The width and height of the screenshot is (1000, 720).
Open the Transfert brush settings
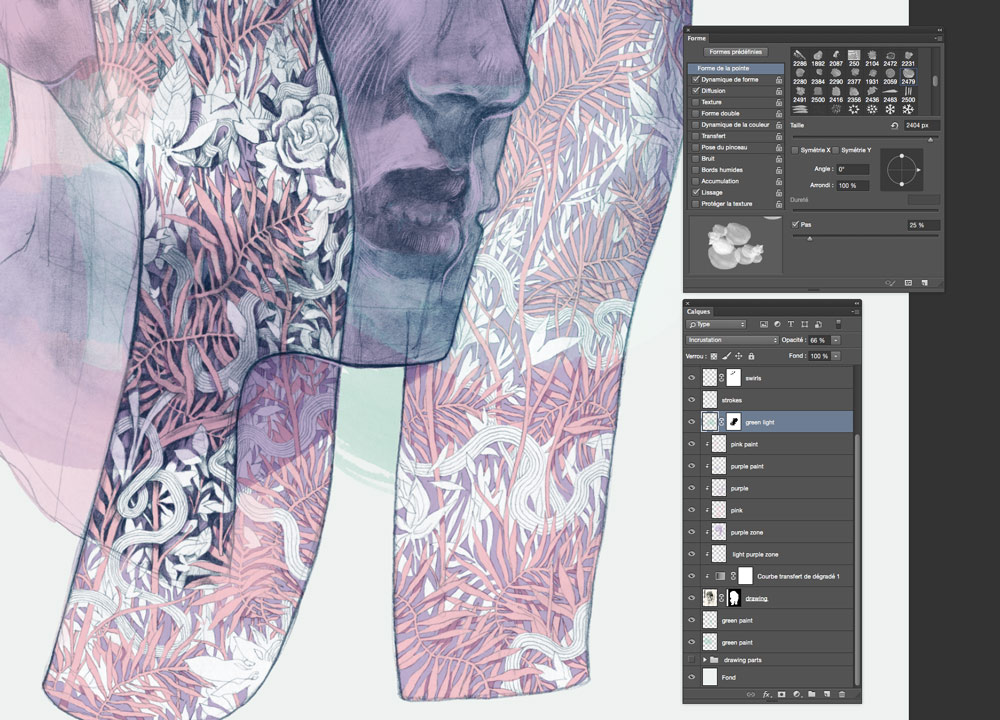[x=714, y=136]
